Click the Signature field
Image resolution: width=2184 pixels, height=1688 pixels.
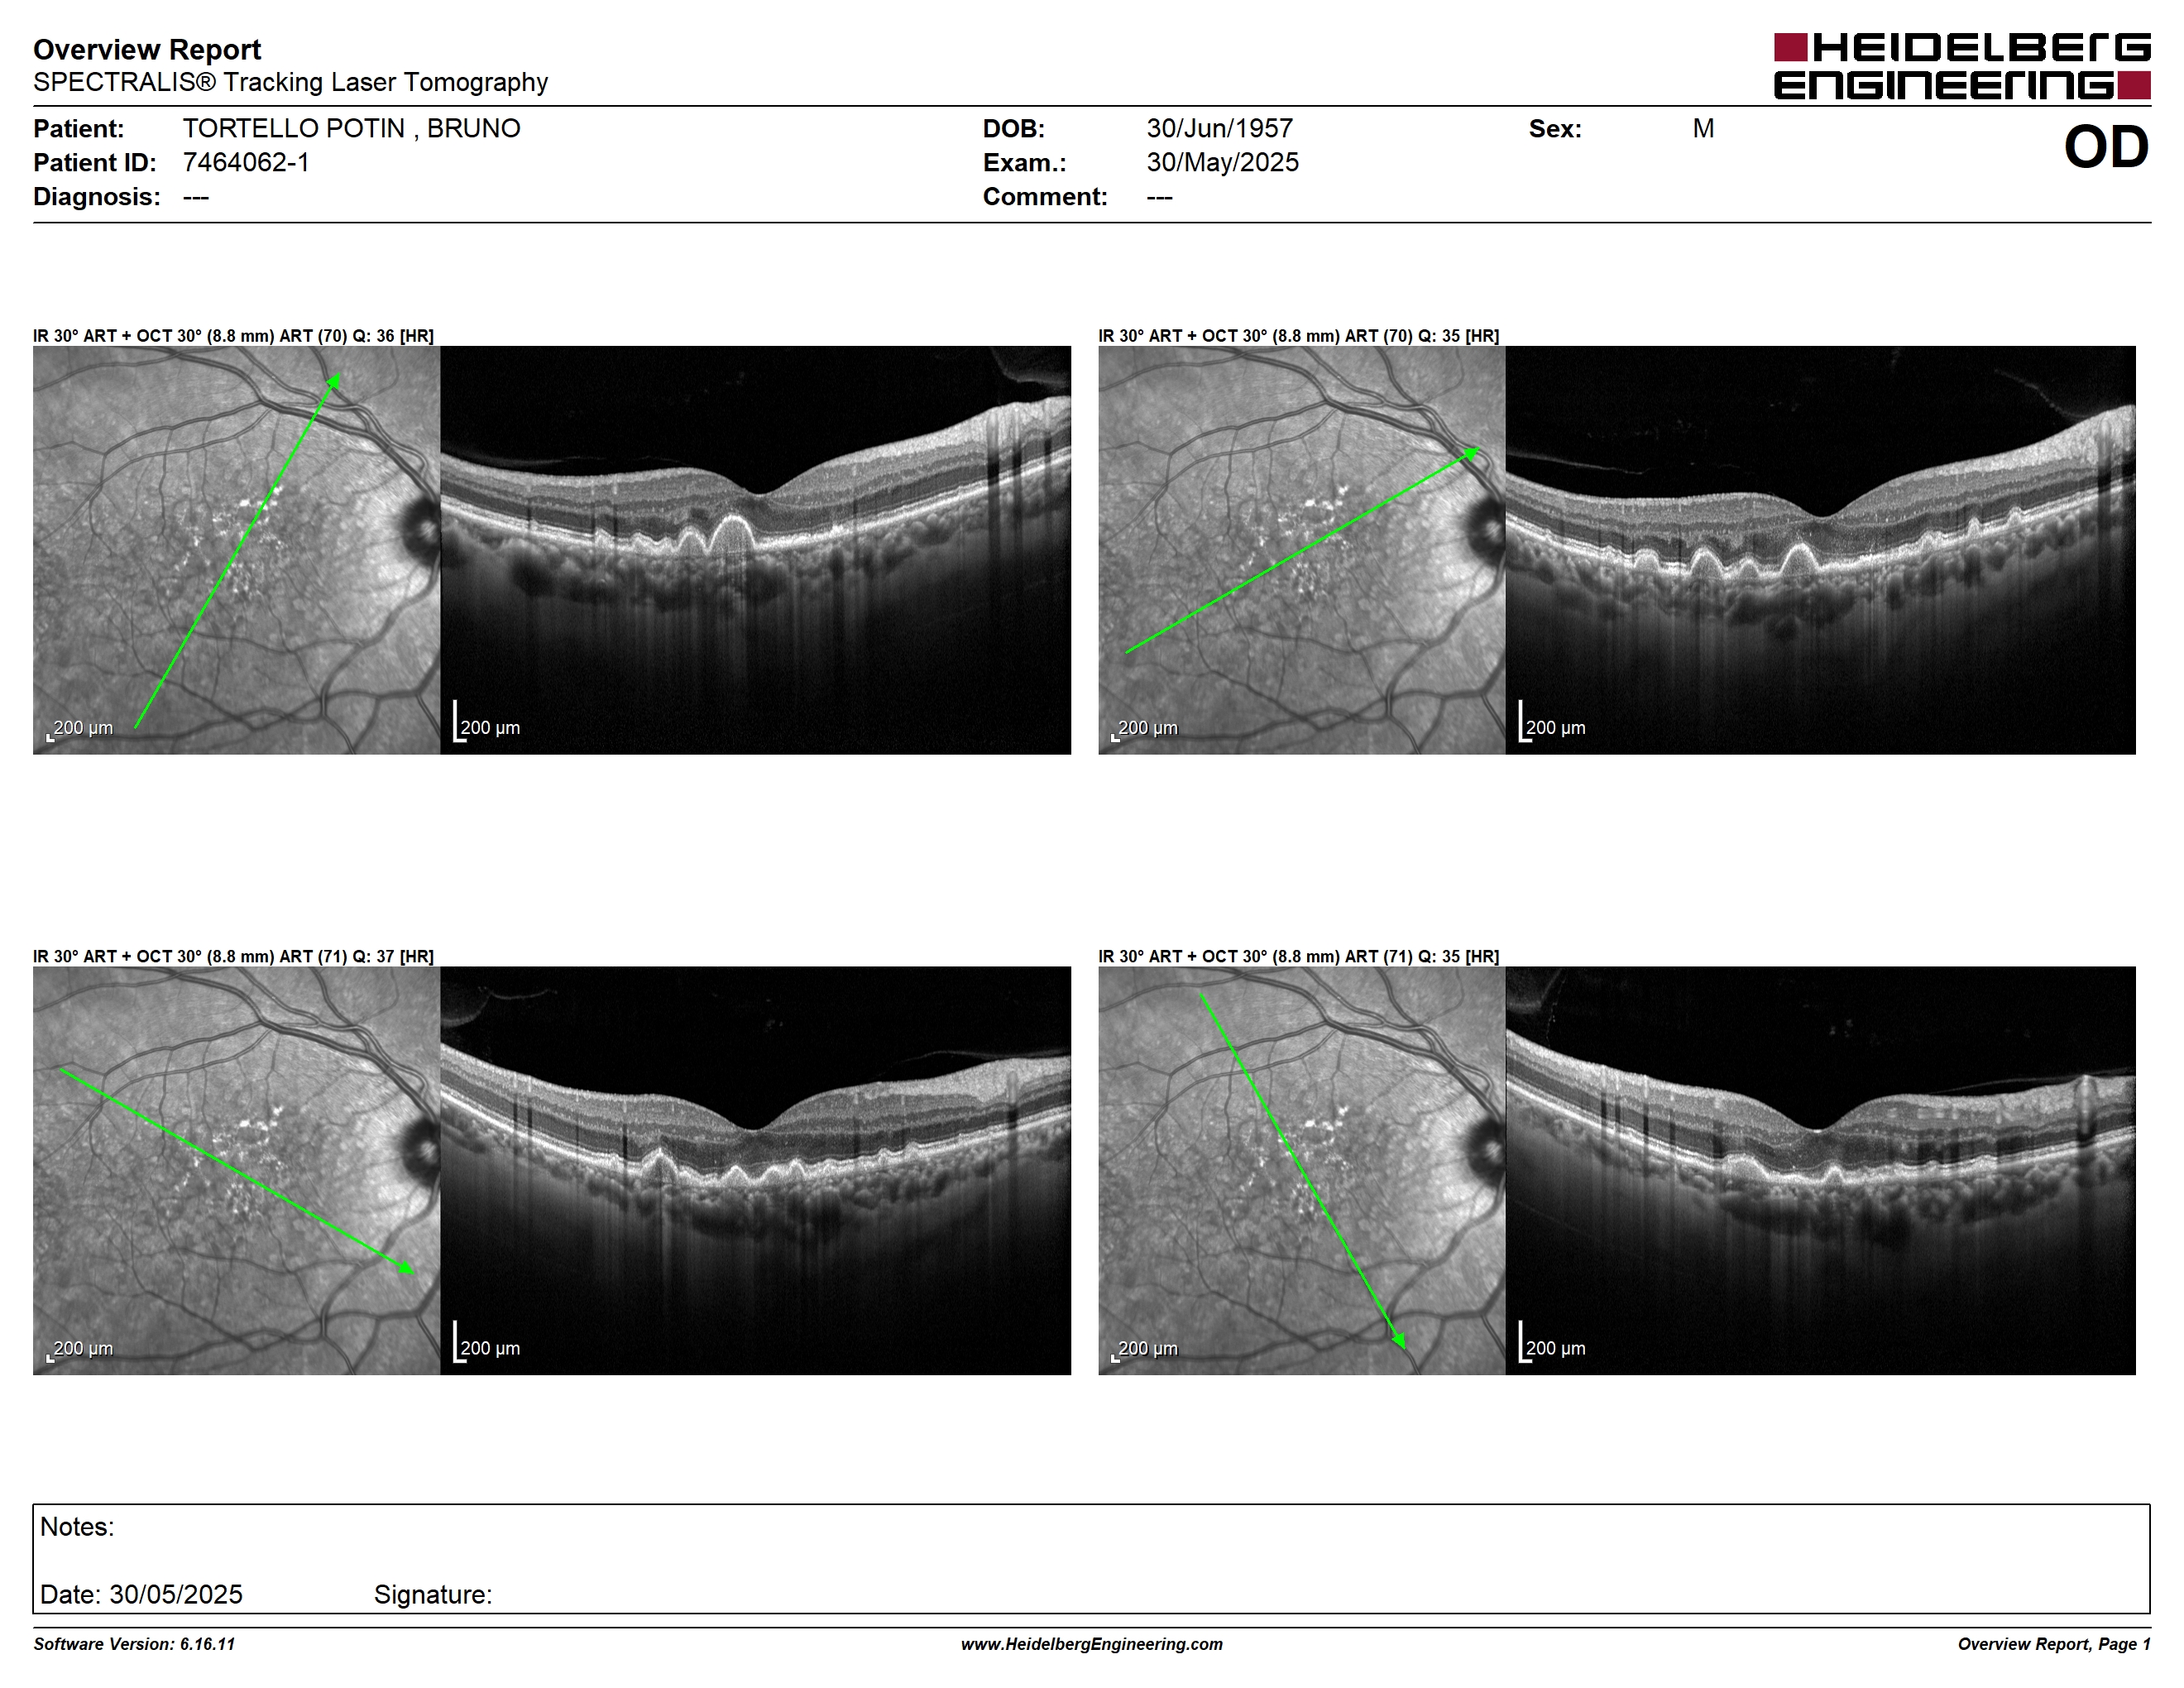click(432, 1594)
